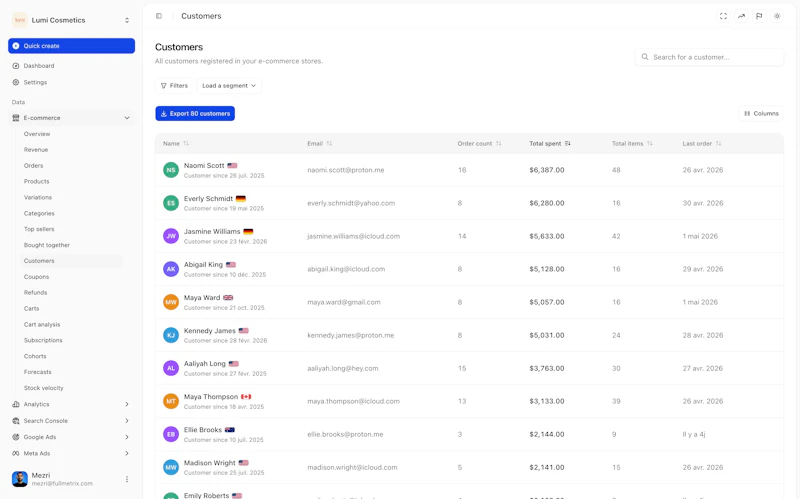
Task: Sort by Email column
Action: 319,144
